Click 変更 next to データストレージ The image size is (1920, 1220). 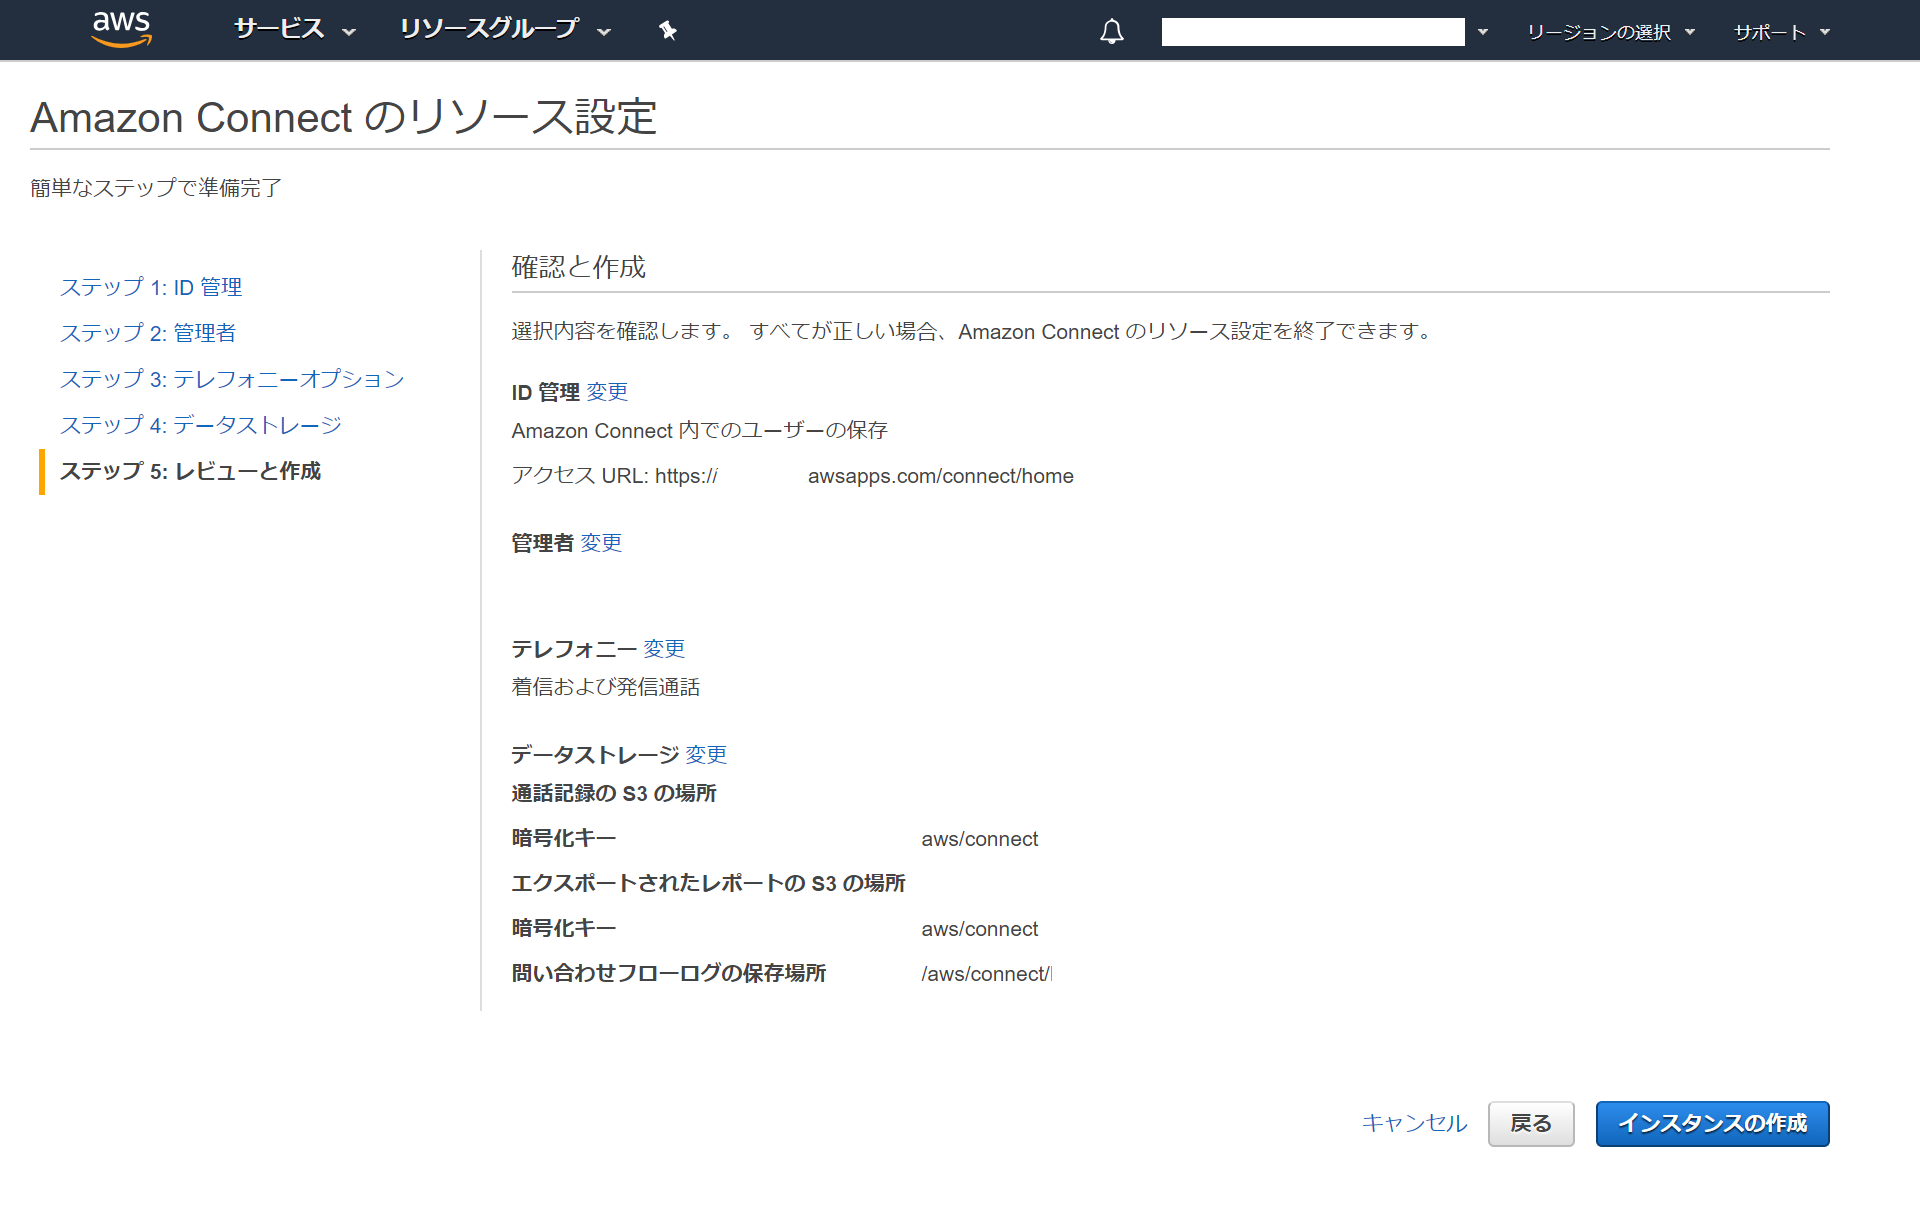coord(706,755)
